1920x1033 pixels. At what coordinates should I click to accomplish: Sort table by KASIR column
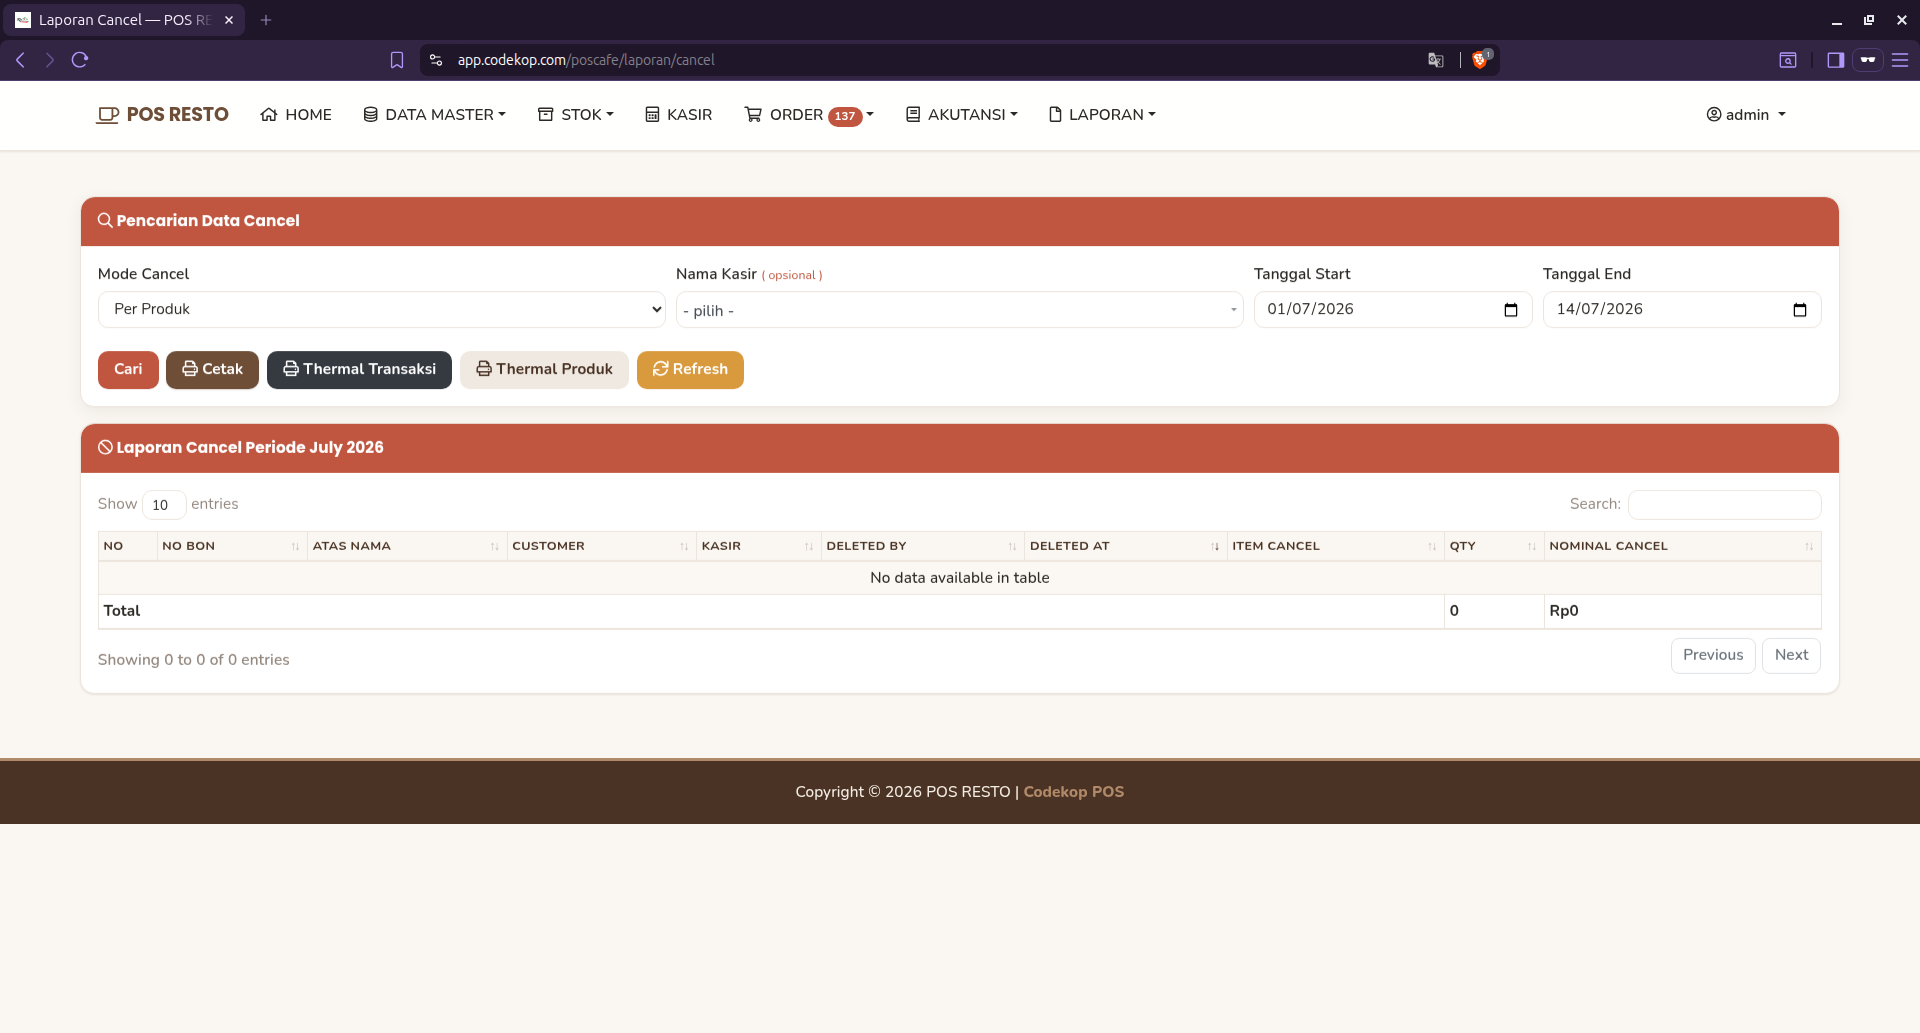pyautogui.click(x=758, y=546)
